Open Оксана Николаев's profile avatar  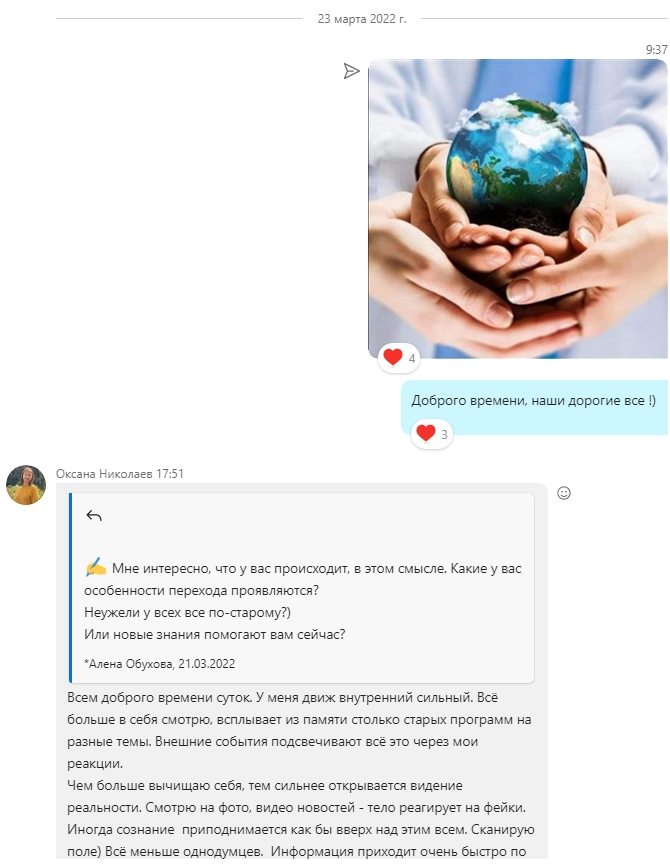coord(26,485)
